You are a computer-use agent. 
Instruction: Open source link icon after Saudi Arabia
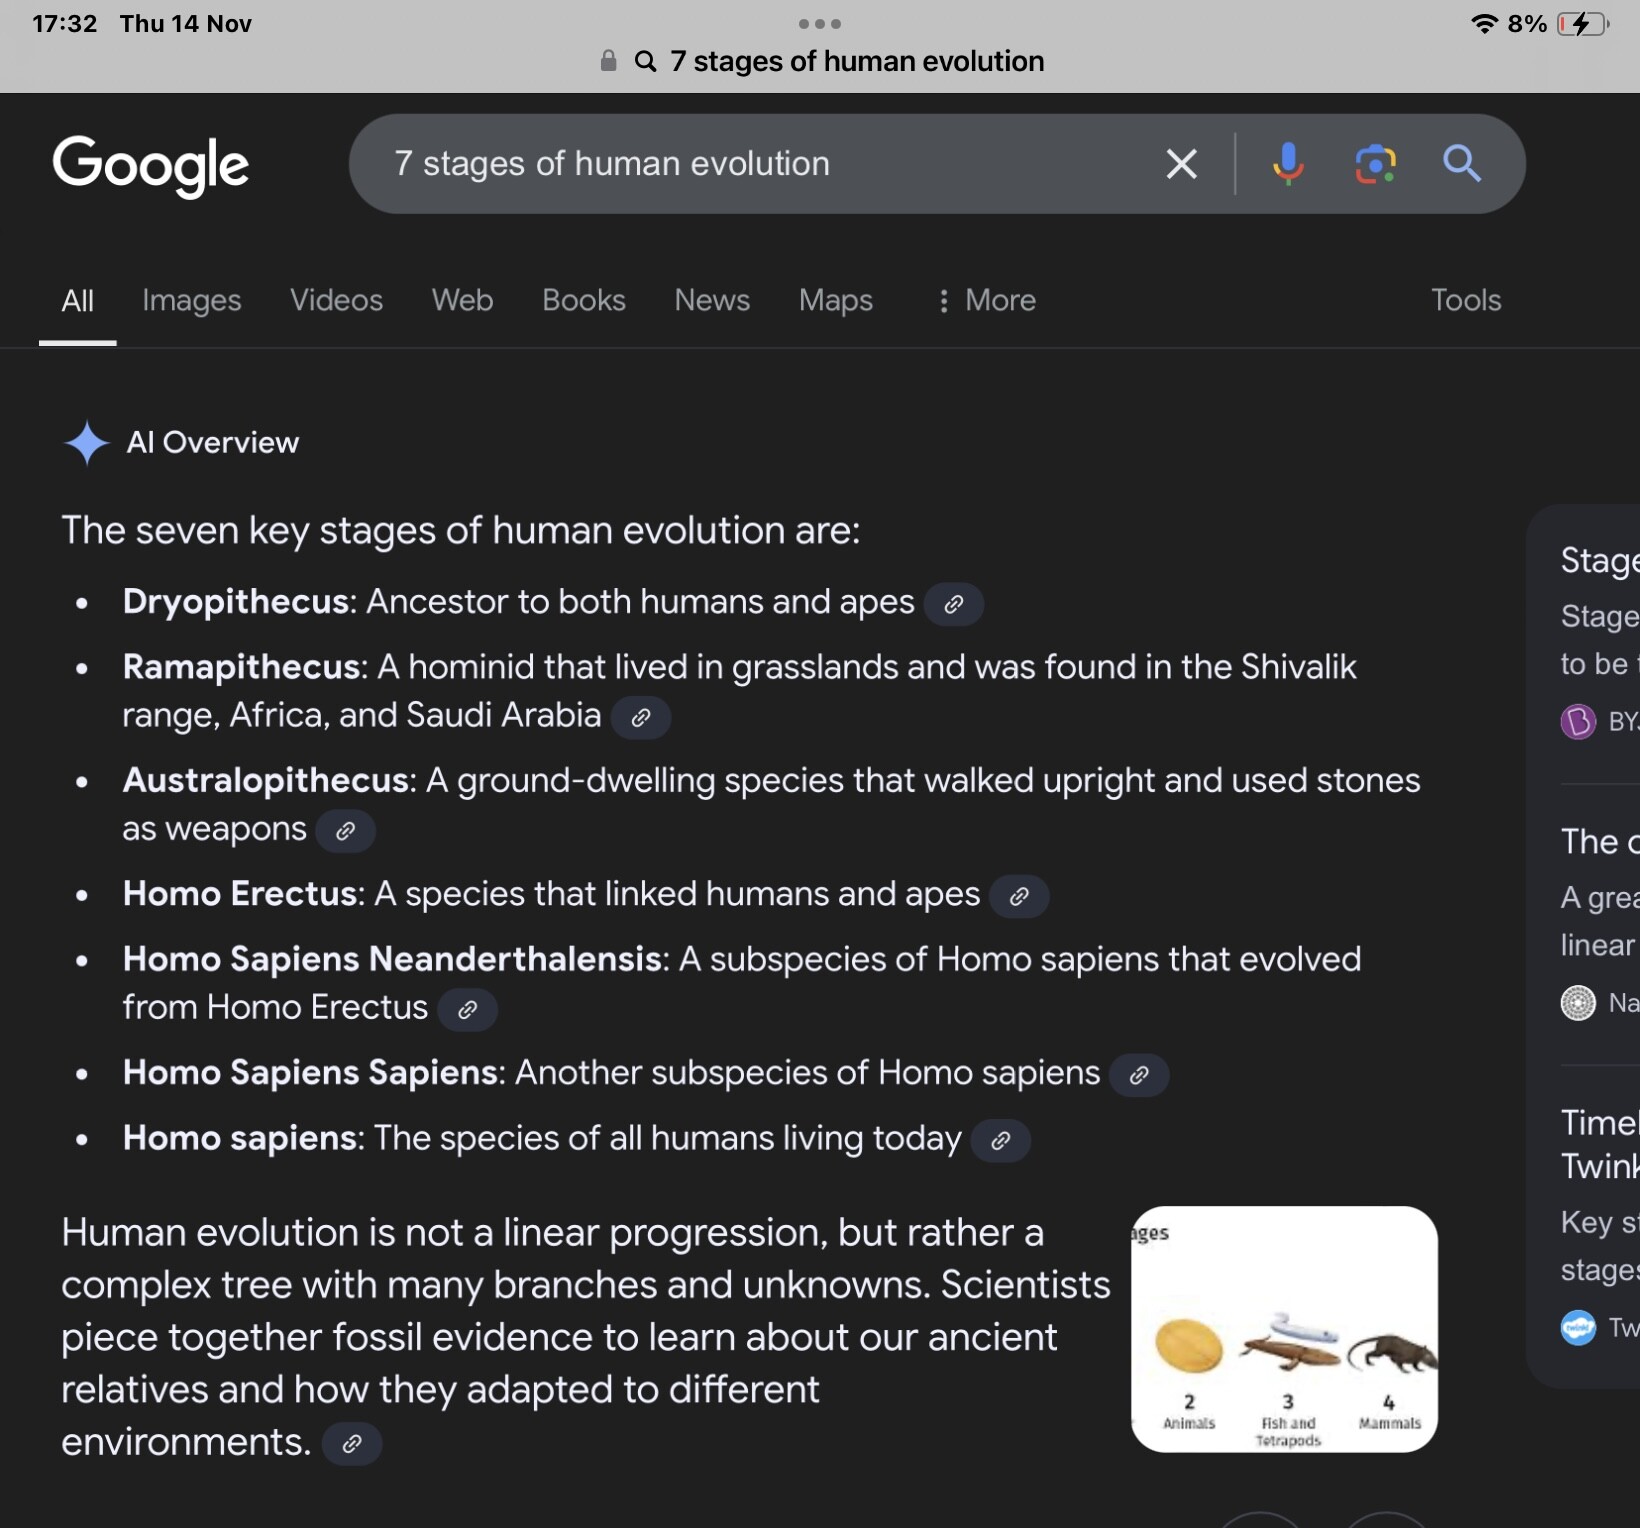[641, 717]
